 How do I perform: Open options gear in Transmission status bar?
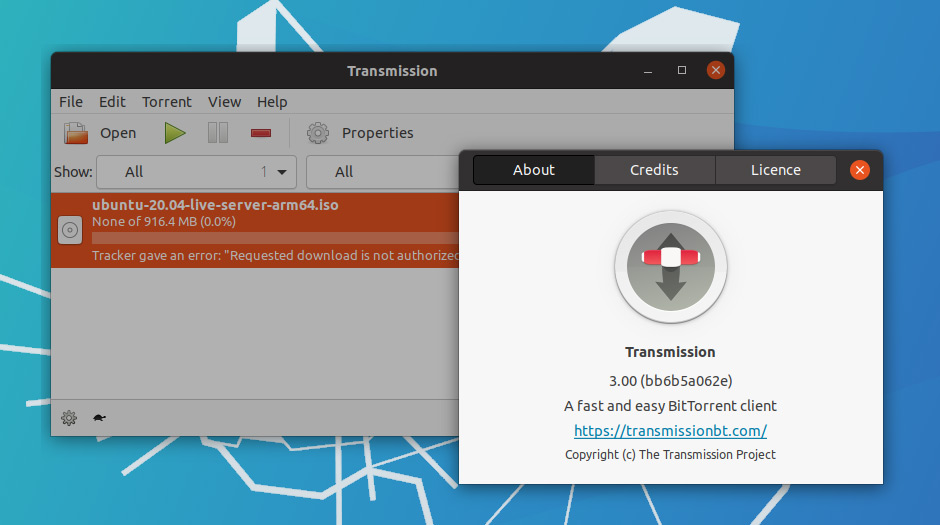pyautogui.click(x=69, y=418)
